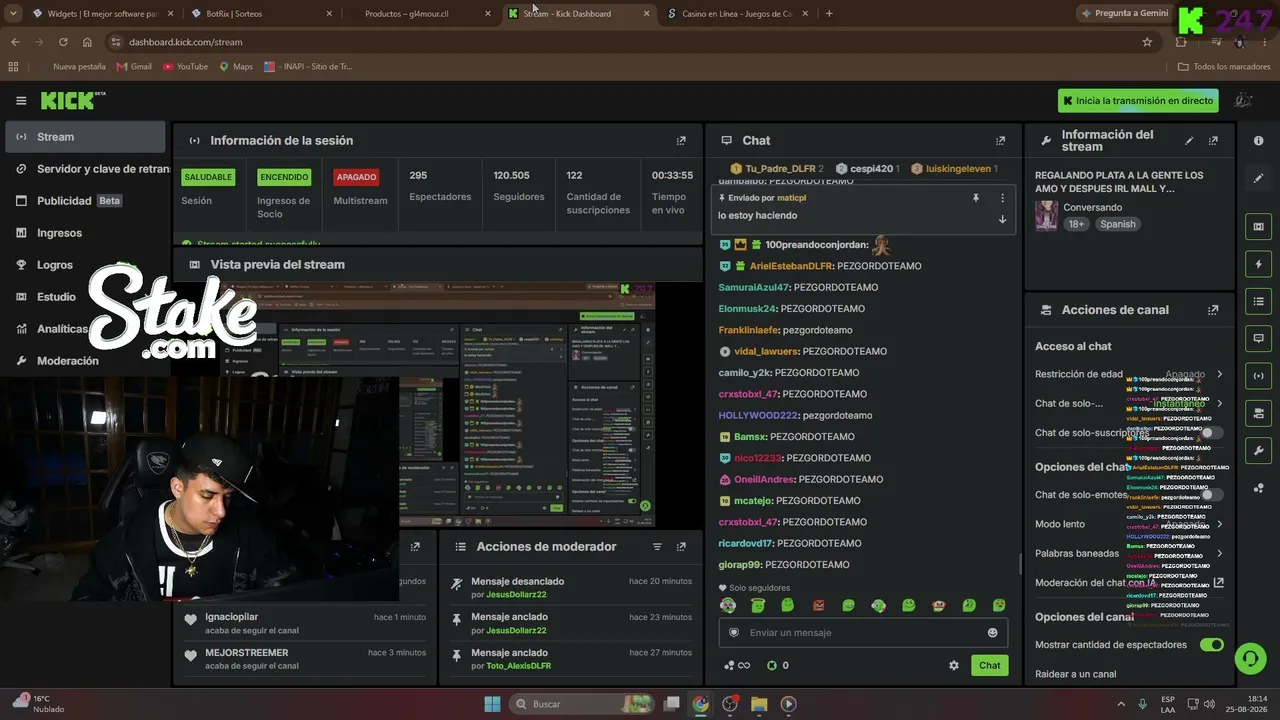Viewport: 1280px width, 720px height.
Task: Click the Raidear a un canal option
Action: 1076,674
